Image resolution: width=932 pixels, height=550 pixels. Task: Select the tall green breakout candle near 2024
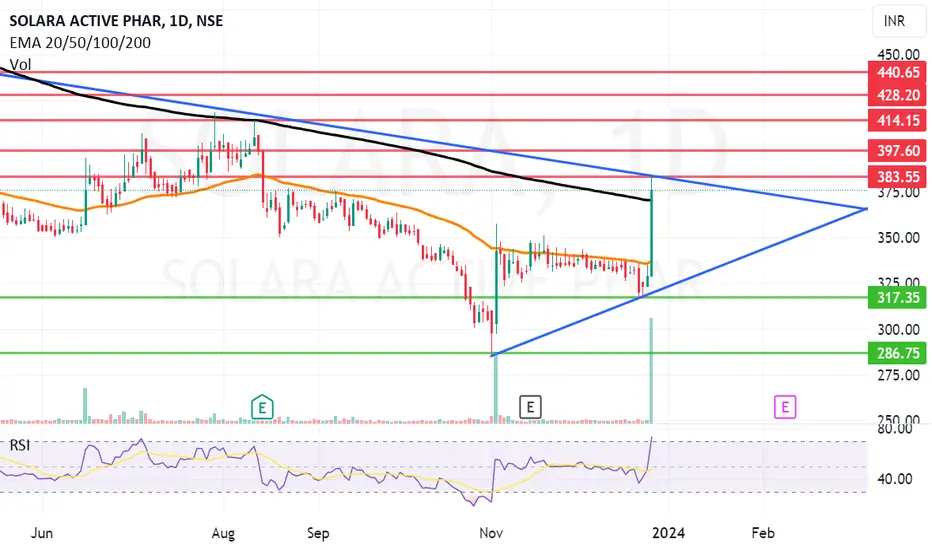[x=652, y=227]
